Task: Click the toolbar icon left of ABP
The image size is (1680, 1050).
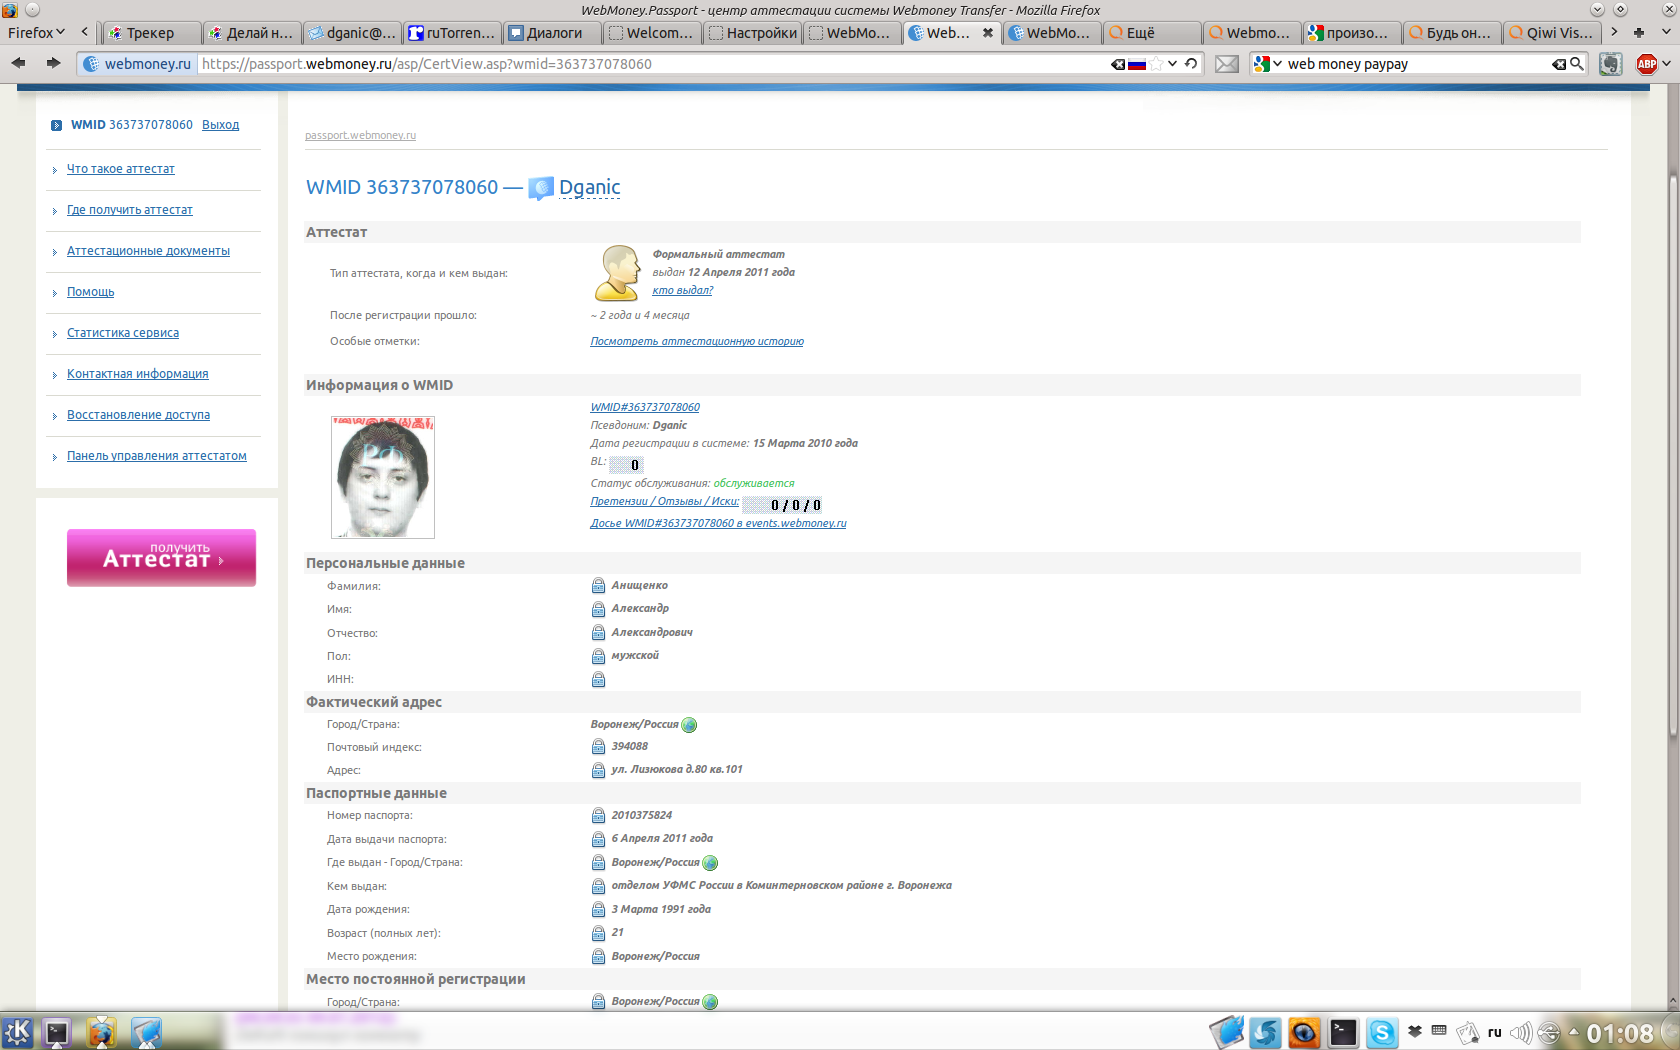Action: 1610,64
